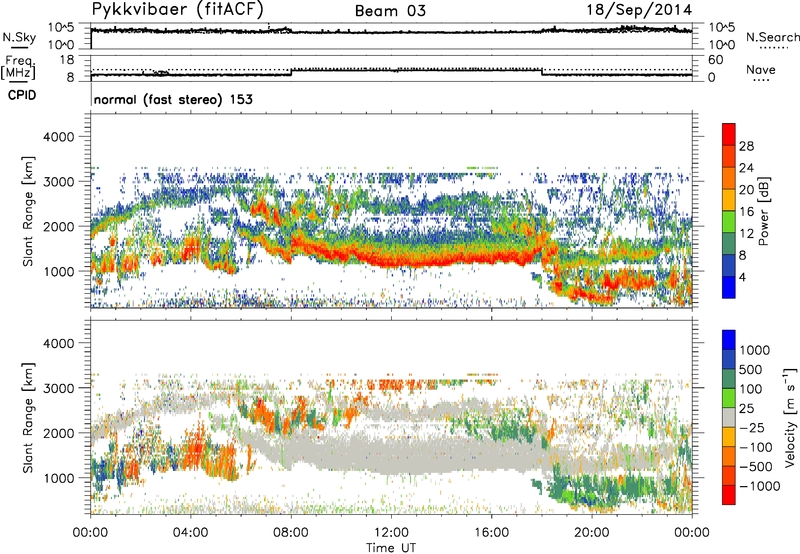Click the '16:00' time tick label
The width and height of the screenshot is (800, 554).
click(491, 533)
